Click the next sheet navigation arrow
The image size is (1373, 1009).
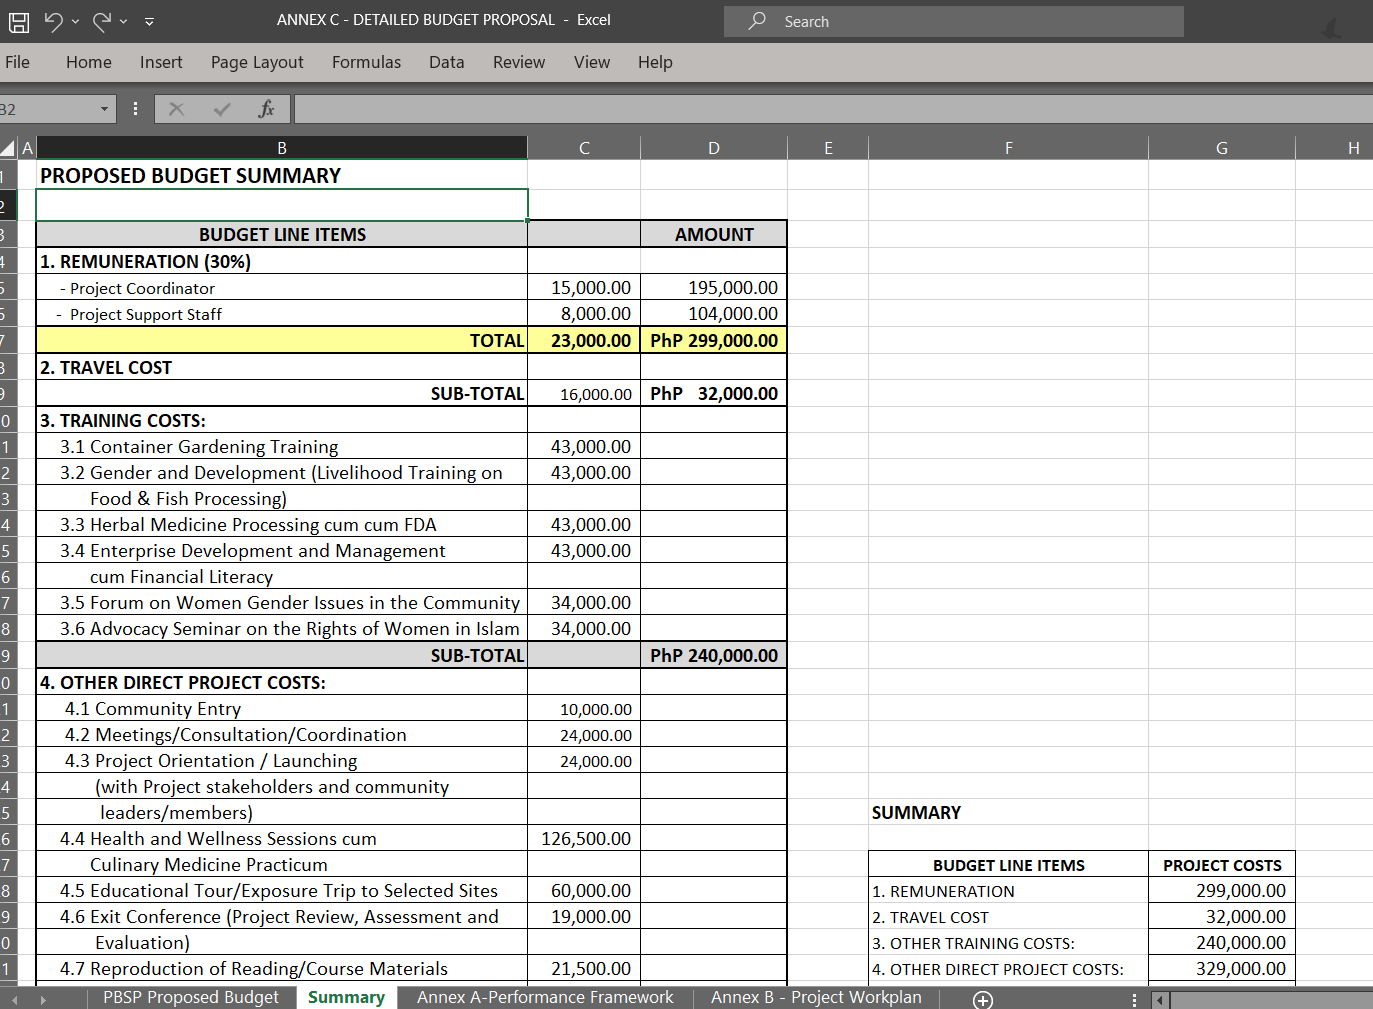43,1000
